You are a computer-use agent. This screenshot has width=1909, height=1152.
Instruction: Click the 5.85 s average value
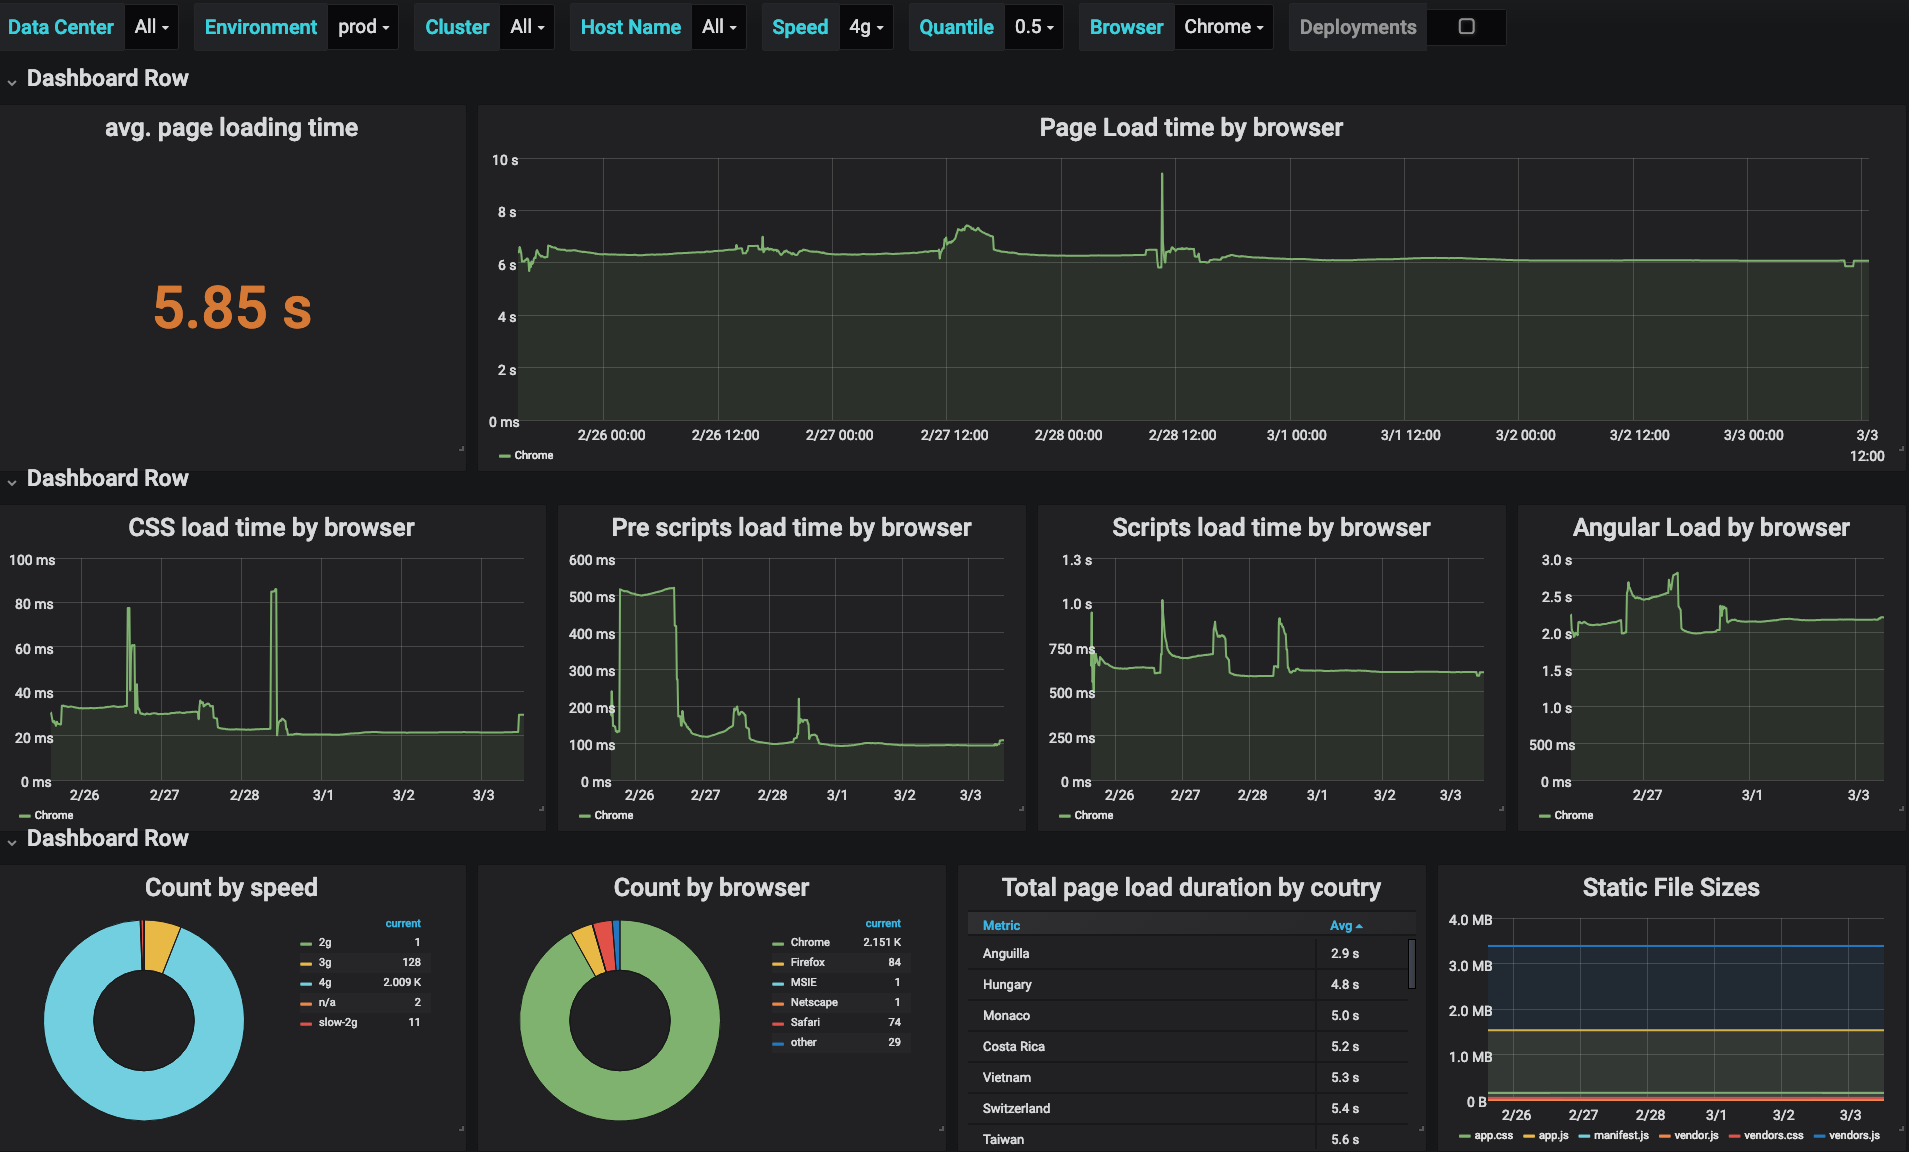(232, 307)
